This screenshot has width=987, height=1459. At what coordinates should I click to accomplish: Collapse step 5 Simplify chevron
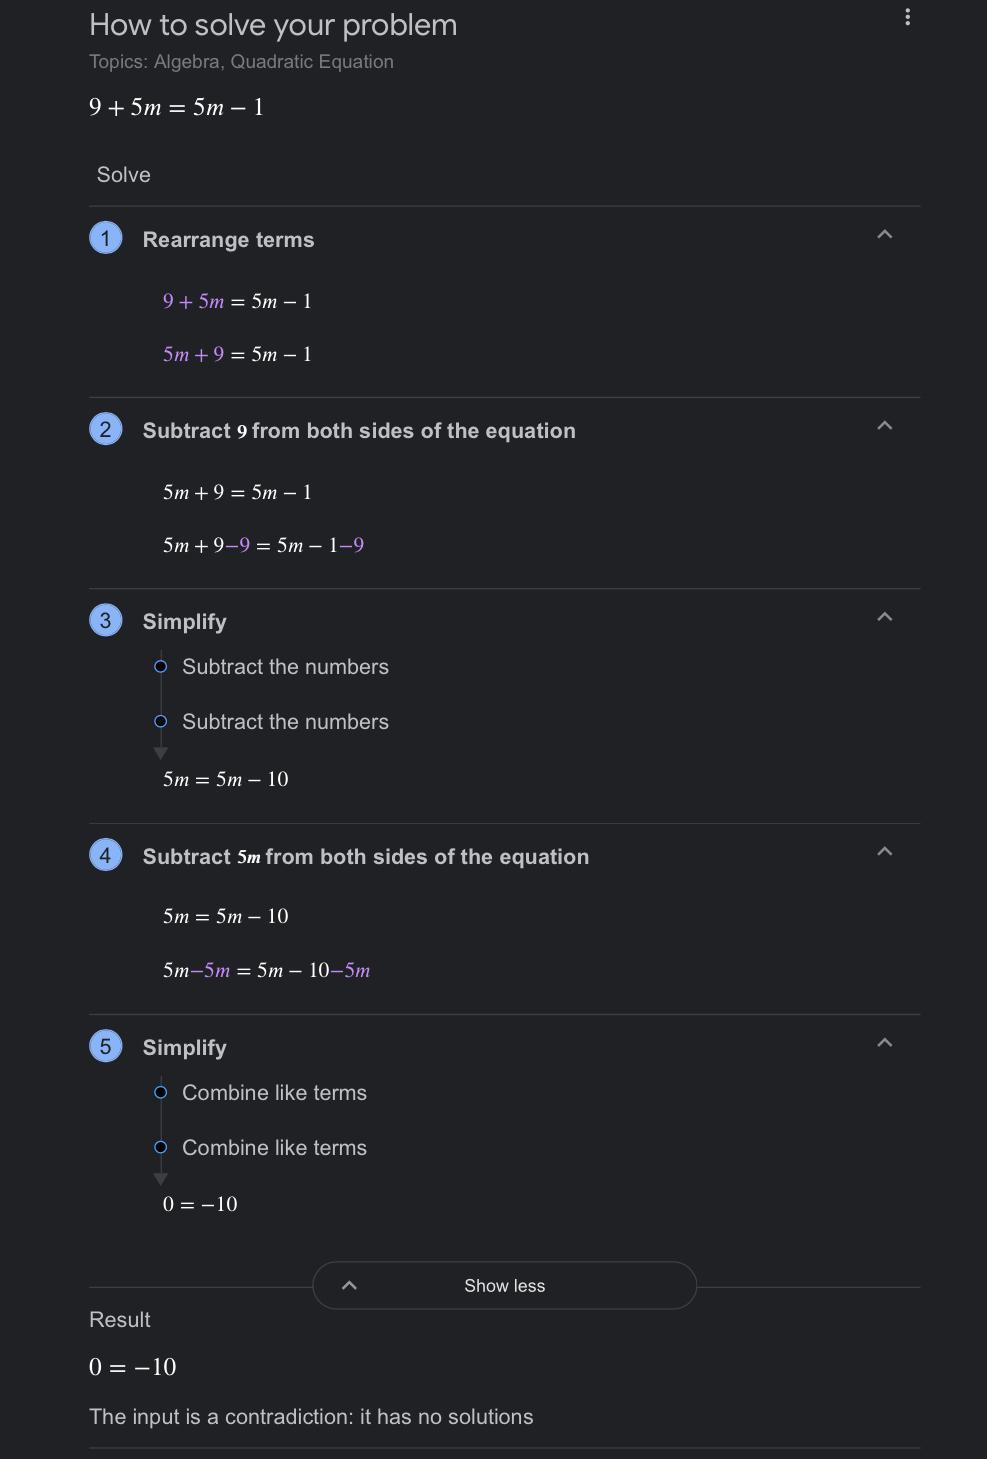pos(884,1043)
